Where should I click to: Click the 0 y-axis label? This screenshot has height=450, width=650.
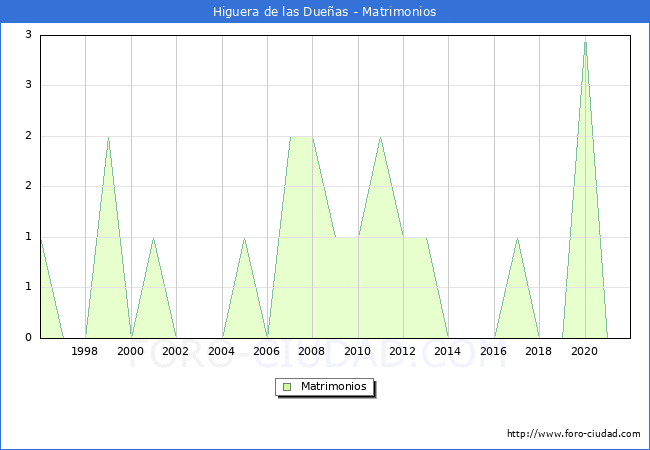(28, 337)
